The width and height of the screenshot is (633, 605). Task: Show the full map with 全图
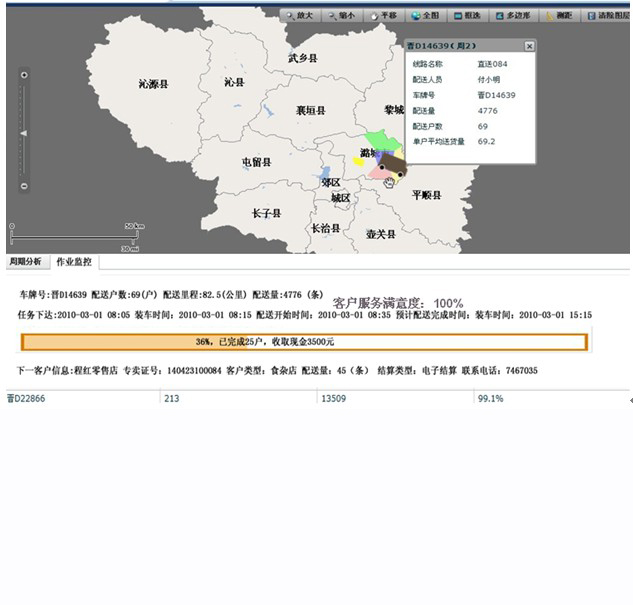tap(425, 16)
